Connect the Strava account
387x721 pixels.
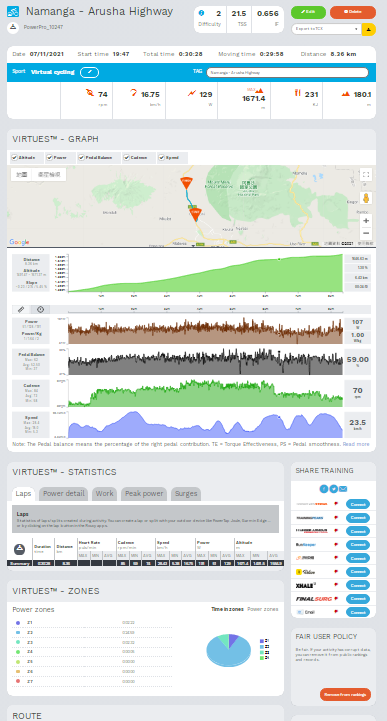click(x=358, y=504)
